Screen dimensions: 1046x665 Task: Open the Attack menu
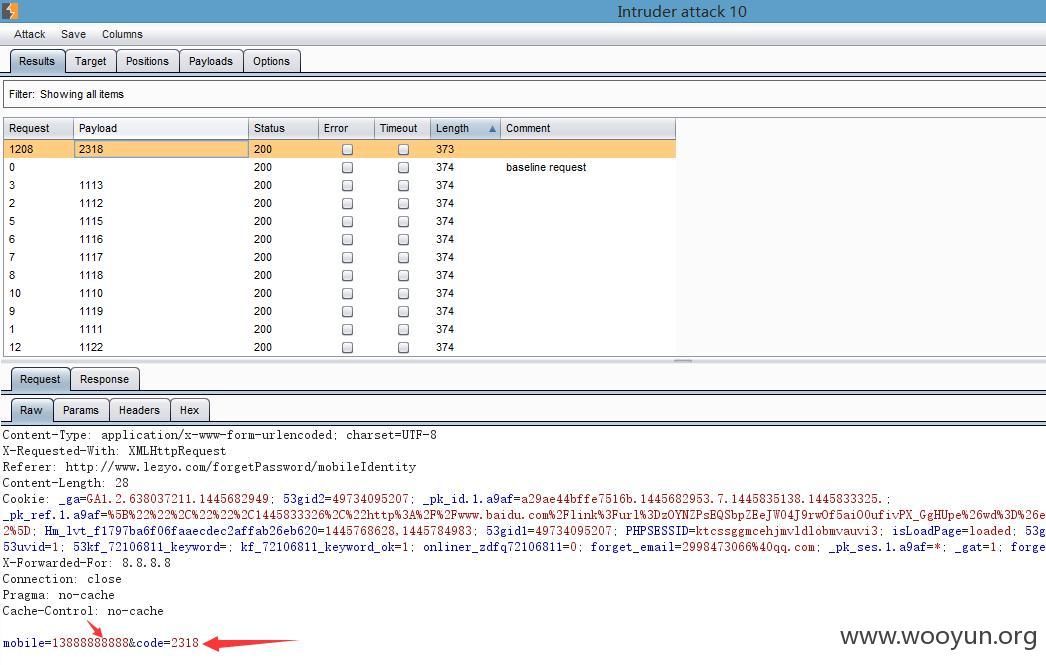(x=29, y=34)
